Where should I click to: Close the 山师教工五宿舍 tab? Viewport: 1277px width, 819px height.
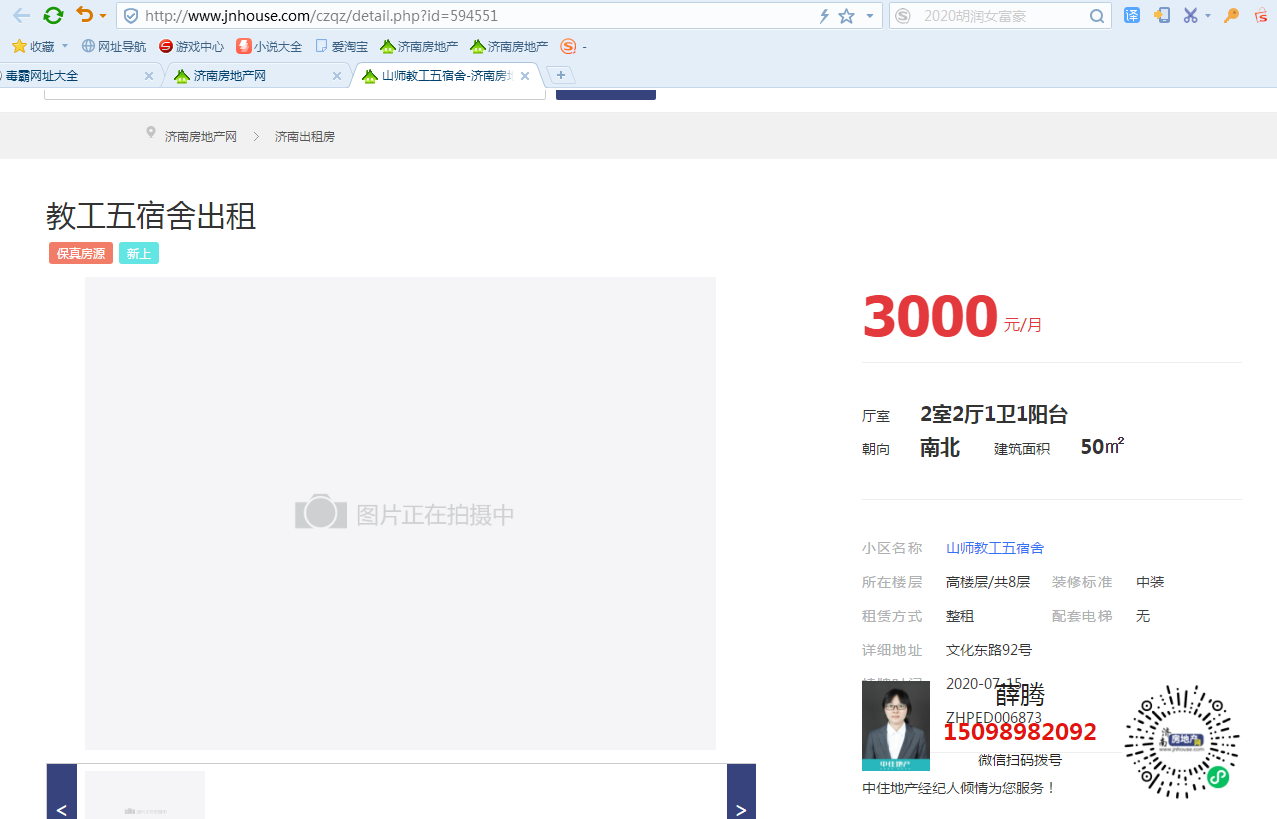point(525,76)
